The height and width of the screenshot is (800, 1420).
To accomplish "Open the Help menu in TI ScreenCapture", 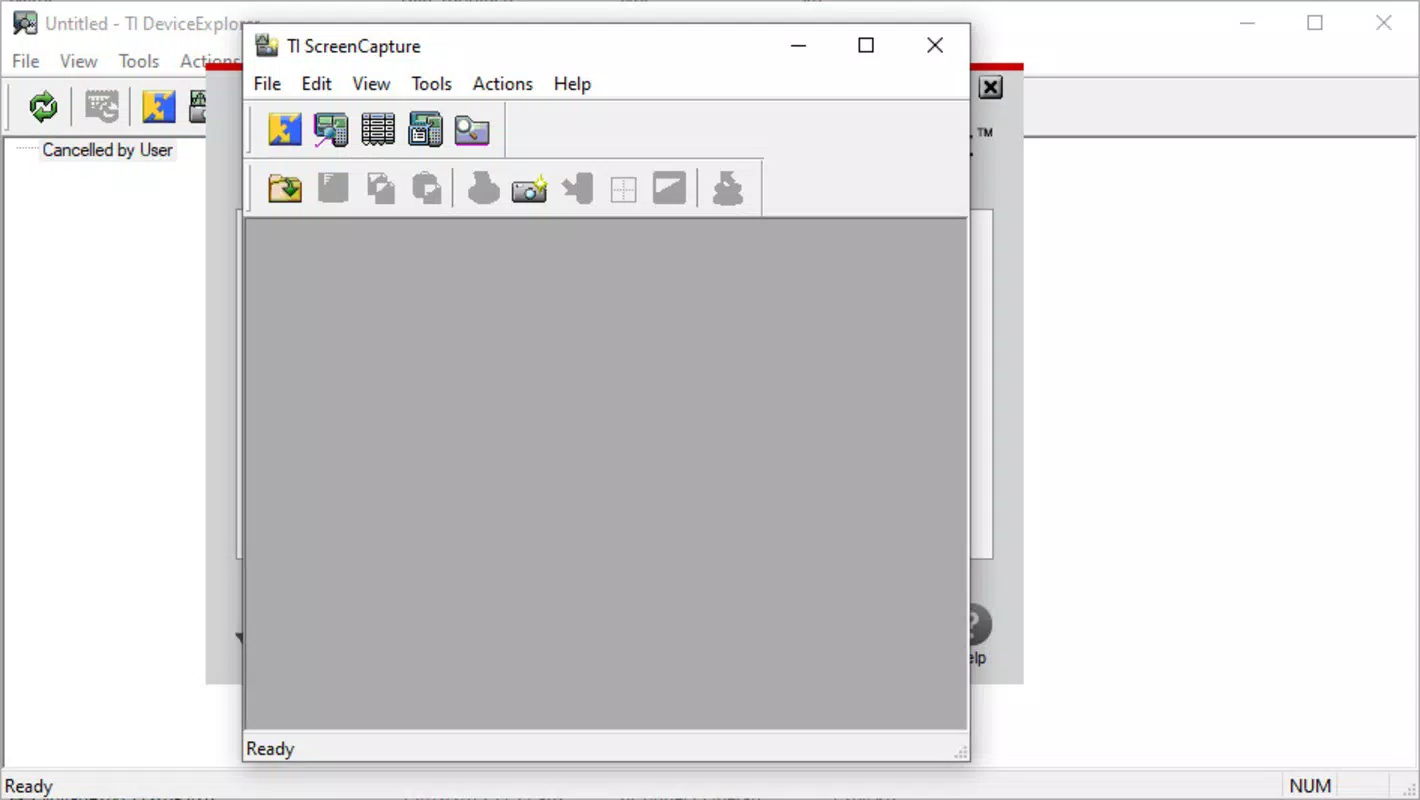I will [573, 84].
